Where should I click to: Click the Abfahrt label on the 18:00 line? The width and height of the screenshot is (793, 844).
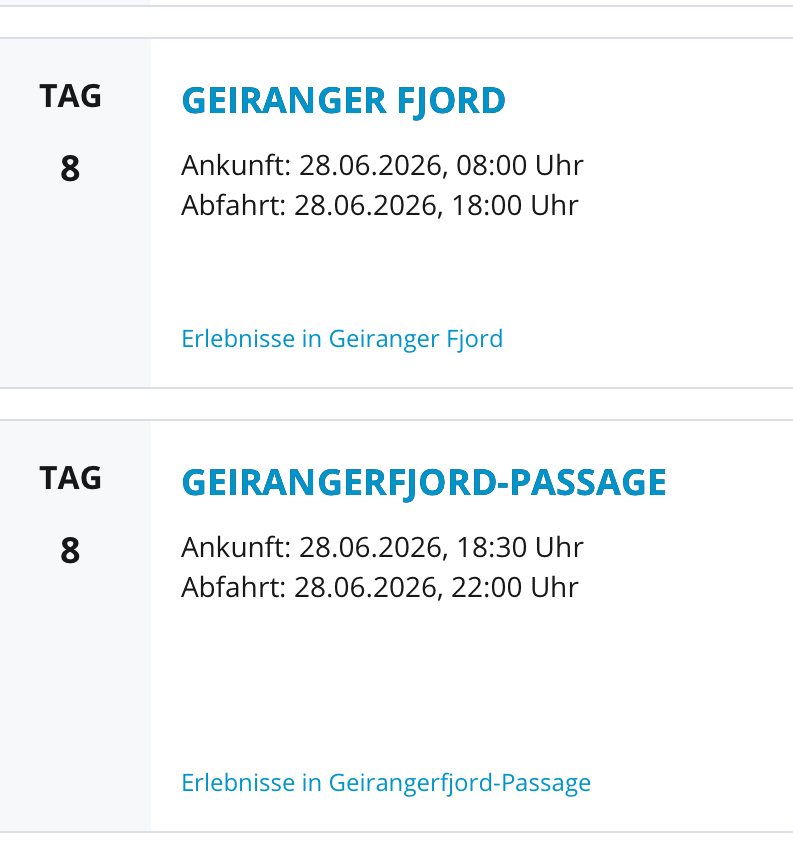234,205
